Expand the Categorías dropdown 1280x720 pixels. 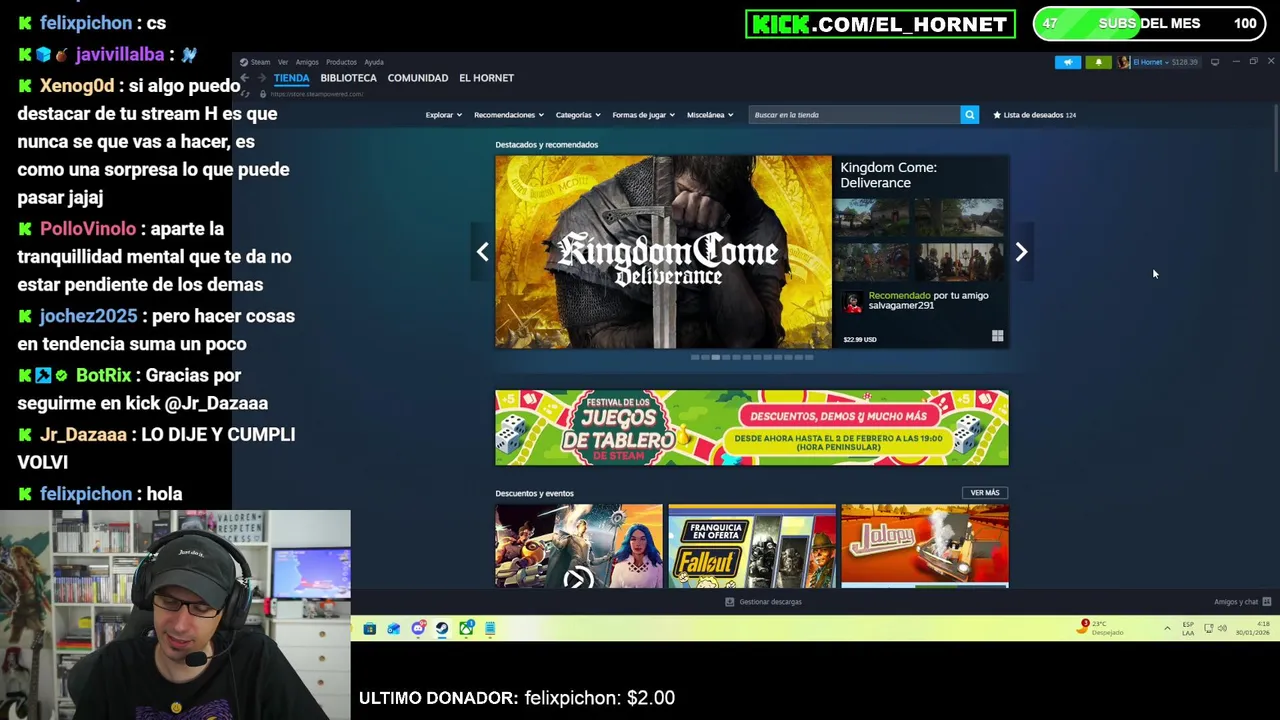578,115
